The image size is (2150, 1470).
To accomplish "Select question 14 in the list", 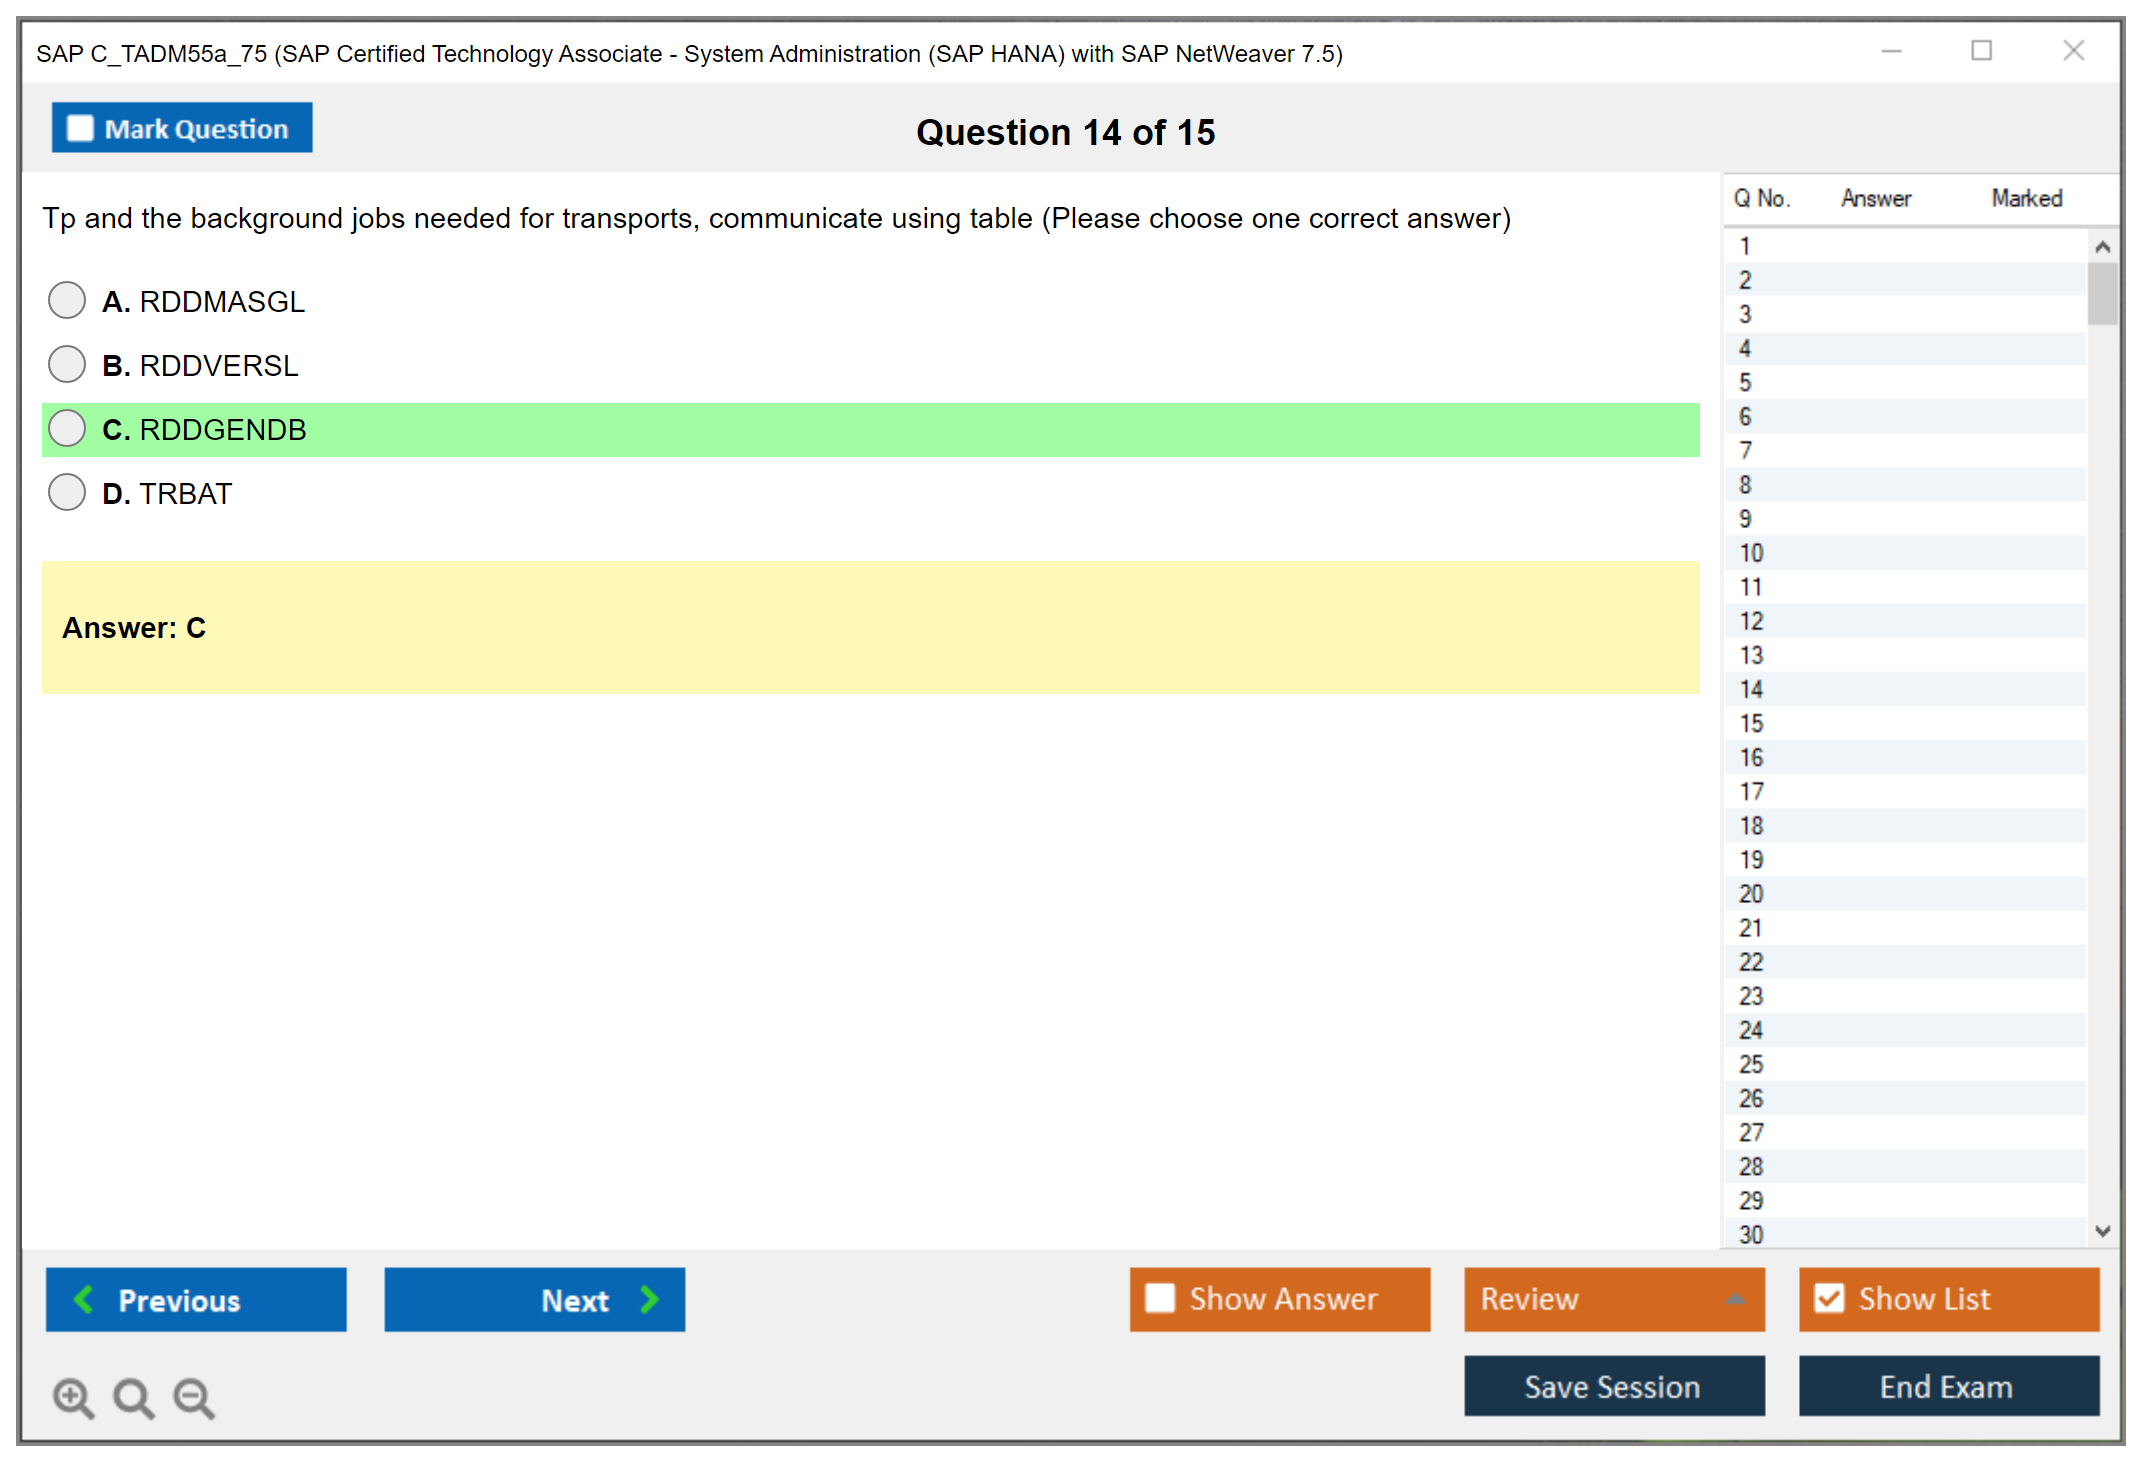I will 1752,689.
